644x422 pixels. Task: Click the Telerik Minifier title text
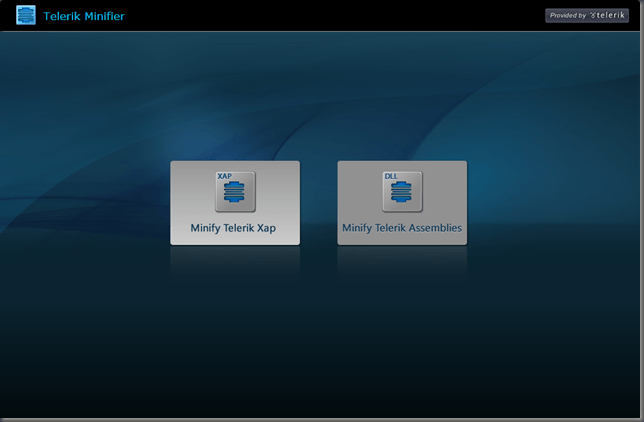coord(84,16)
